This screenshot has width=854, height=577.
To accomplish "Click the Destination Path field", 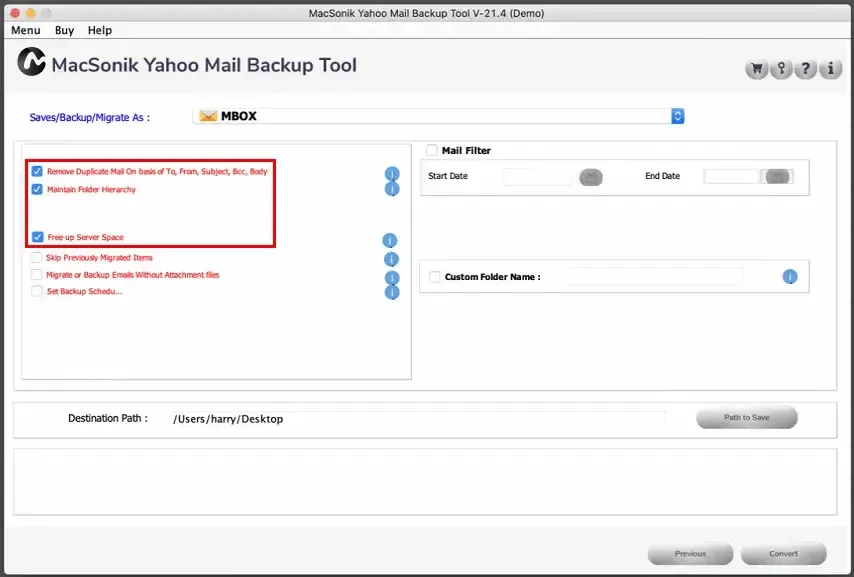I will (x=418, y=419).
